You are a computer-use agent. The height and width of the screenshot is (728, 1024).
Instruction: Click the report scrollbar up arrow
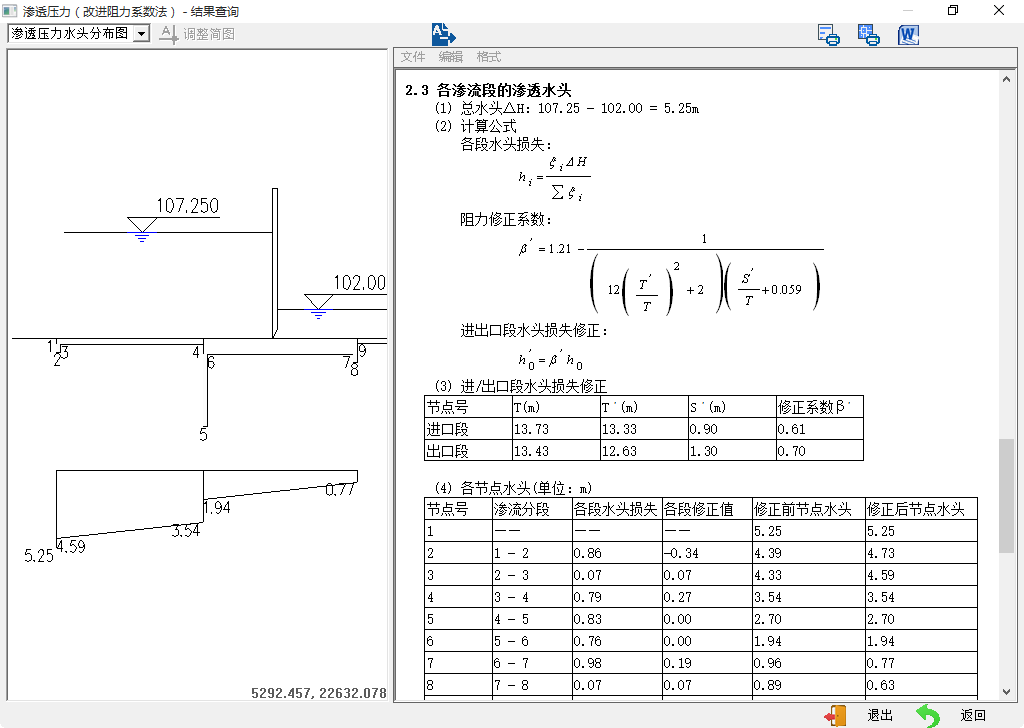point(1006,79)
